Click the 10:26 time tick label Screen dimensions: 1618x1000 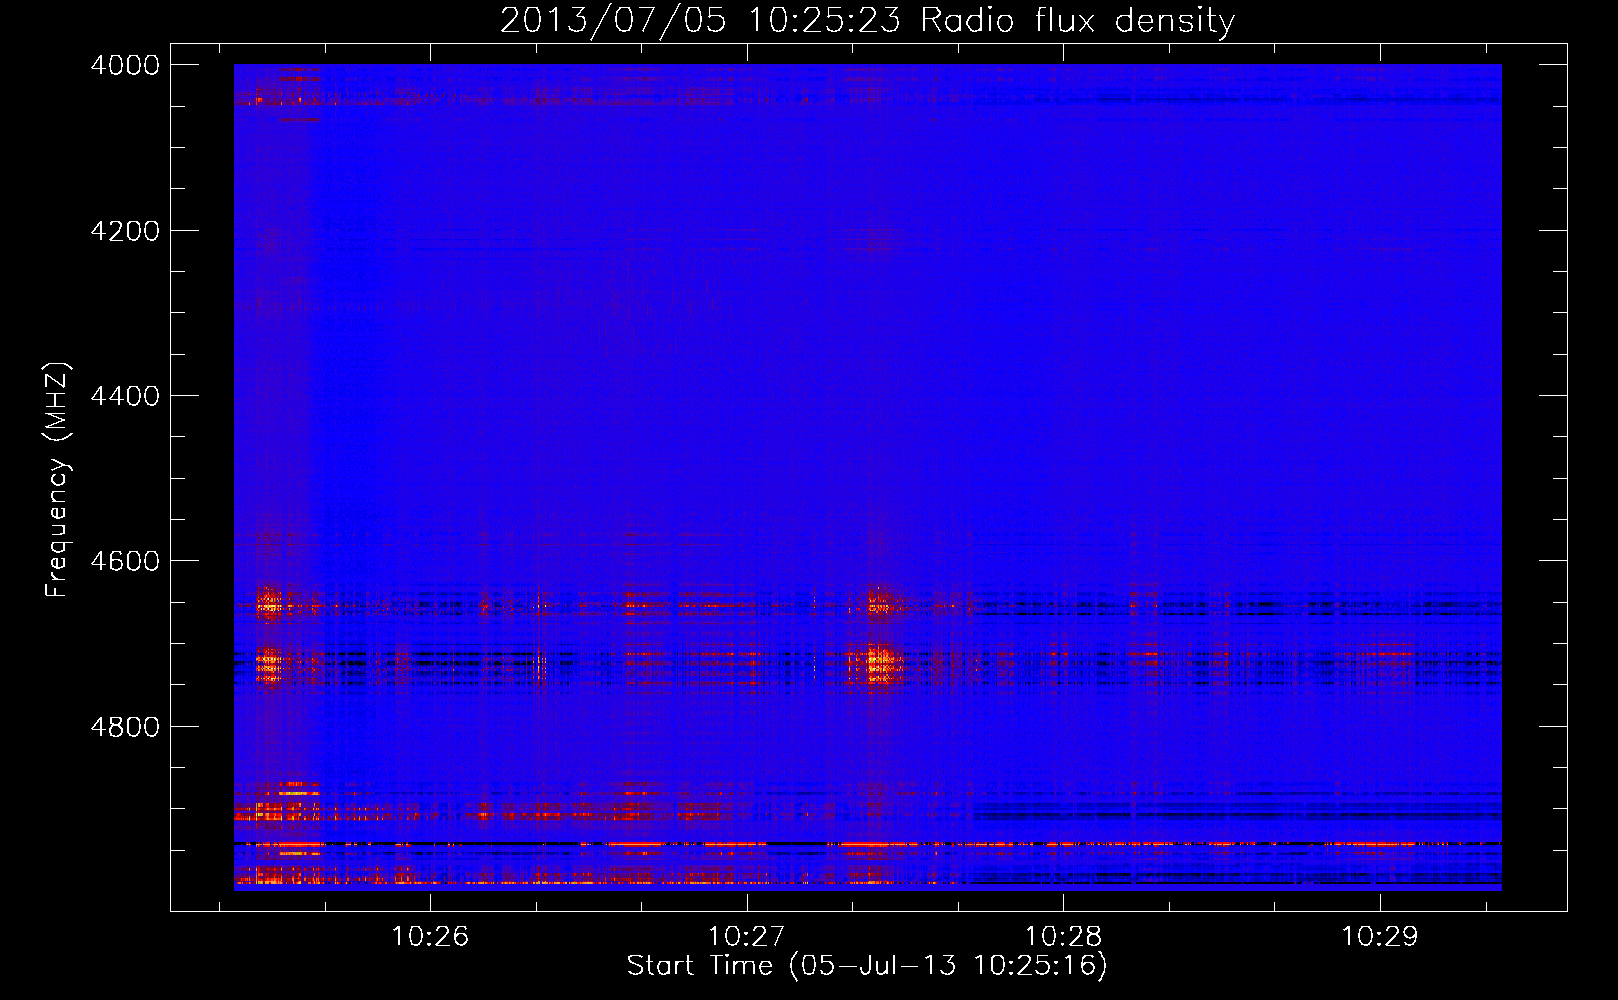pyautogui.click(x=430, y=937)
